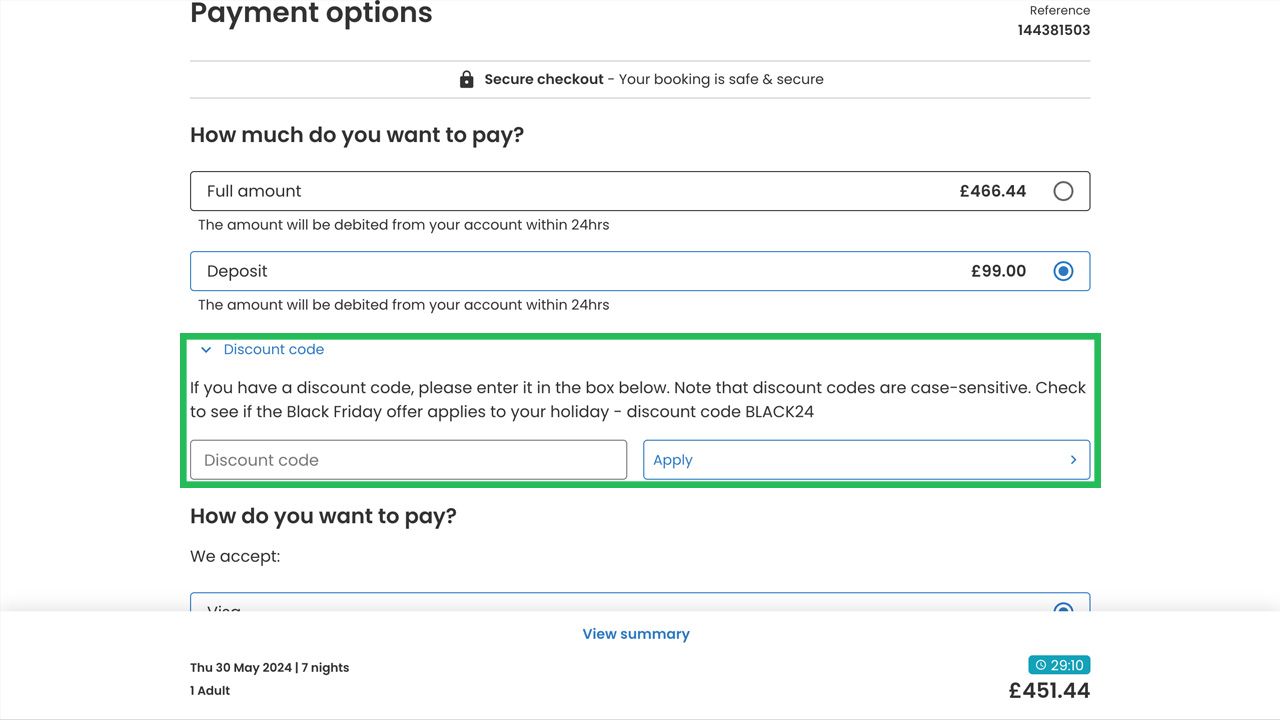Choose the Deposit option label

[237, 271]
